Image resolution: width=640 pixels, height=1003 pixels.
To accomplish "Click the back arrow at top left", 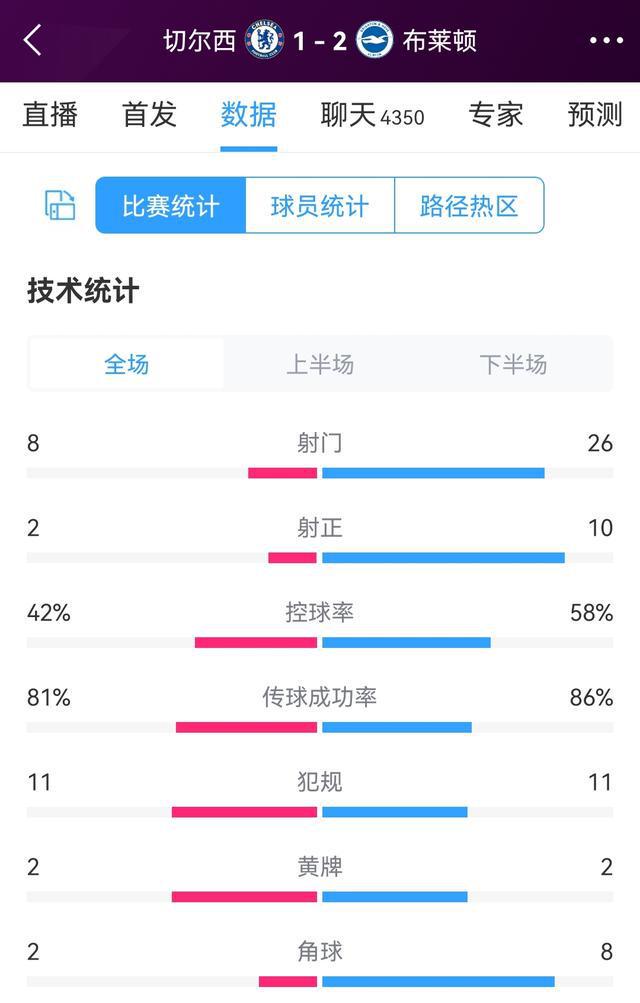I will (x=33, y=40).
